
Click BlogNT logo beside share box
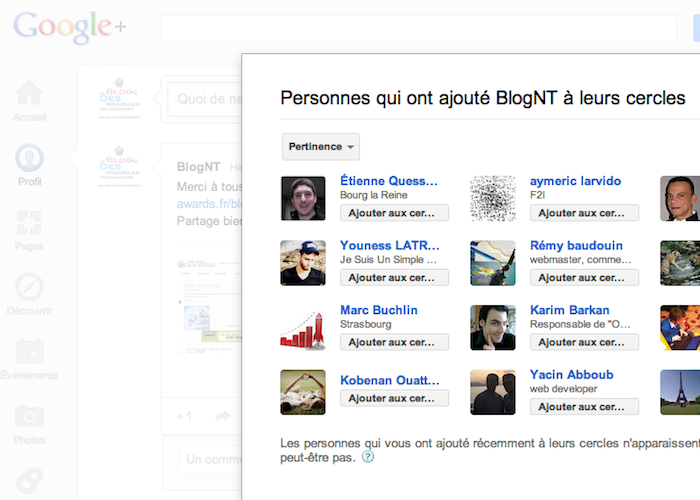click(119, 98)
